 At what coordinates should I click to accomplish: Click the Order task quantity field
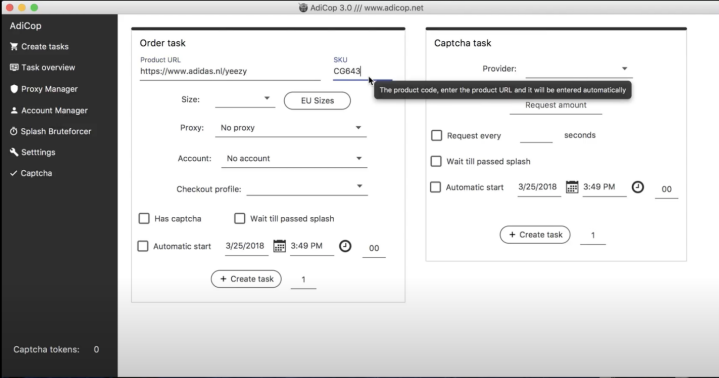point(303,279)
